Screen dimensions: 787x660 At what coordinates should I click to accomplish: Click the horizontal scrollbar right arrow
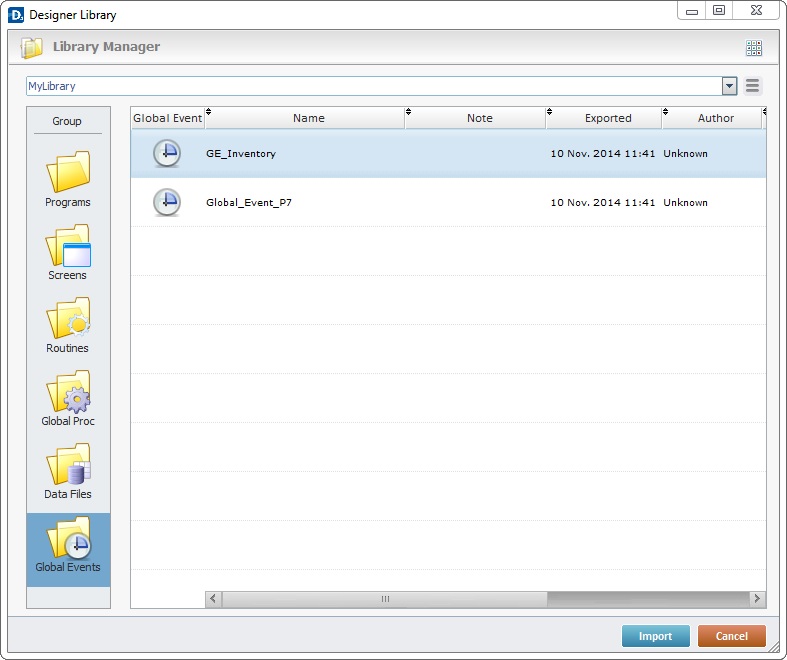point(757,598)
